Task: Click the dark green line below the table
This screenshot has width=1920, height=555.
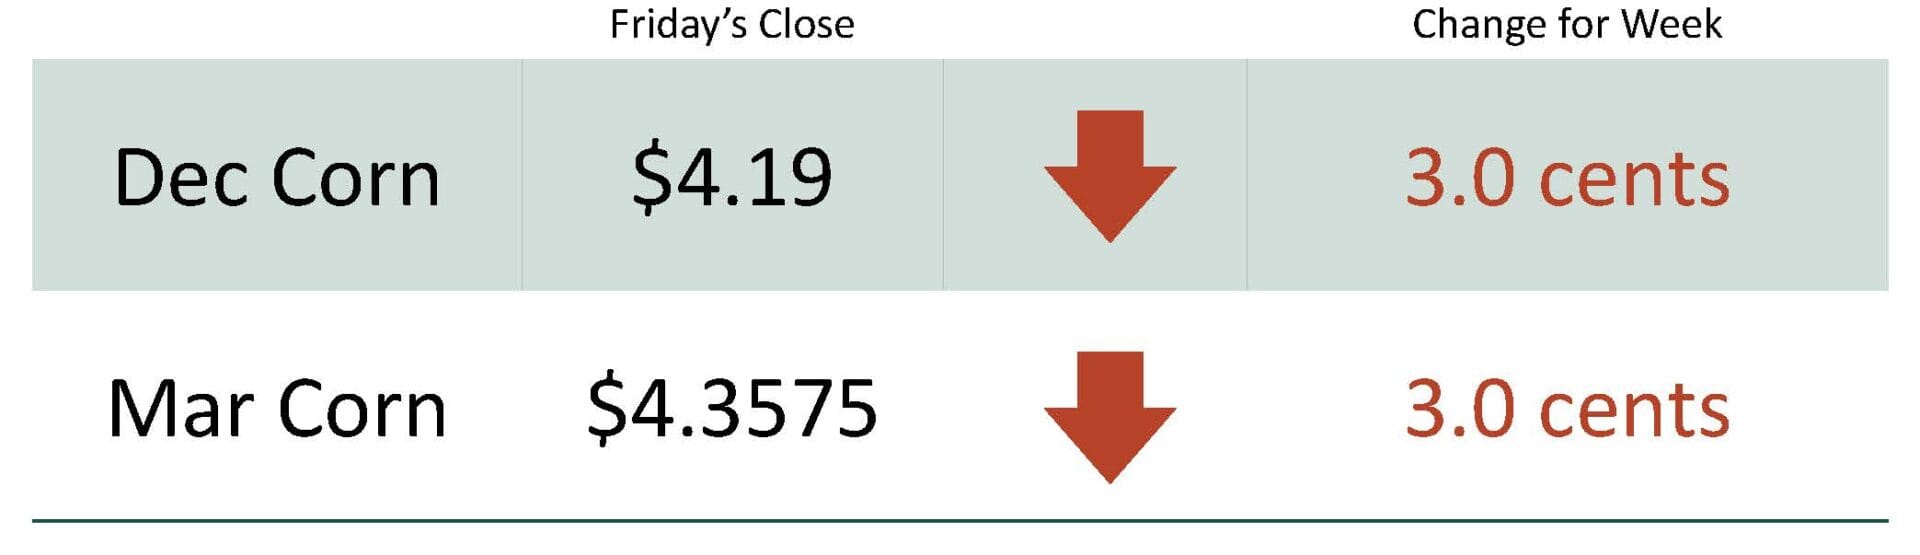Action: [960, 521]
